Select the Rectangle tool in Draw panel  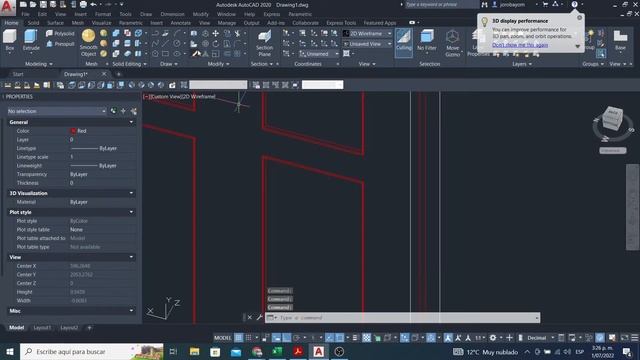coord(165,53)
